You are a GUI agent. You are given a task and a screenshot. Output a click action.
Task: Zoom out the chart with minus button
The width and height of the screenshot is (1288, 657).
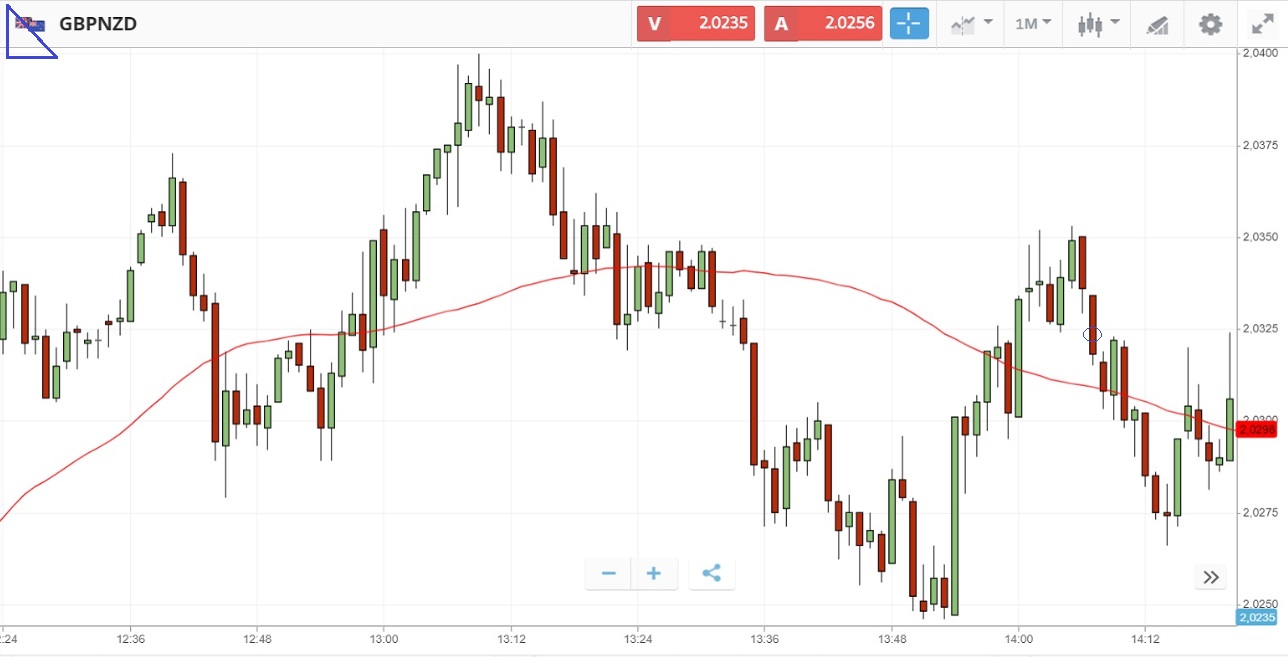[609, 573]
